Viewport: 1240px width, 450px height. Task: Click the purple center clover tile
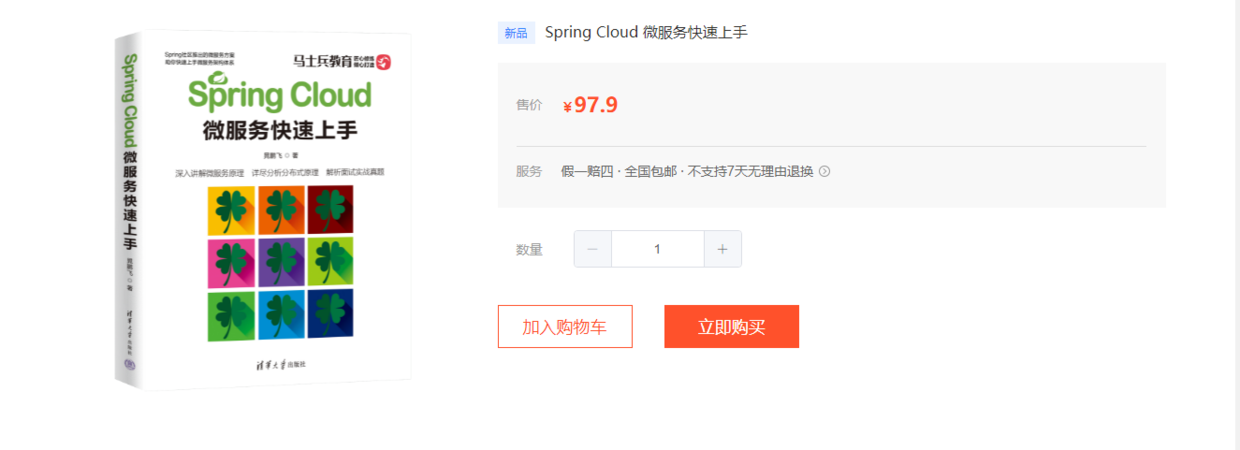coord(281,262)
